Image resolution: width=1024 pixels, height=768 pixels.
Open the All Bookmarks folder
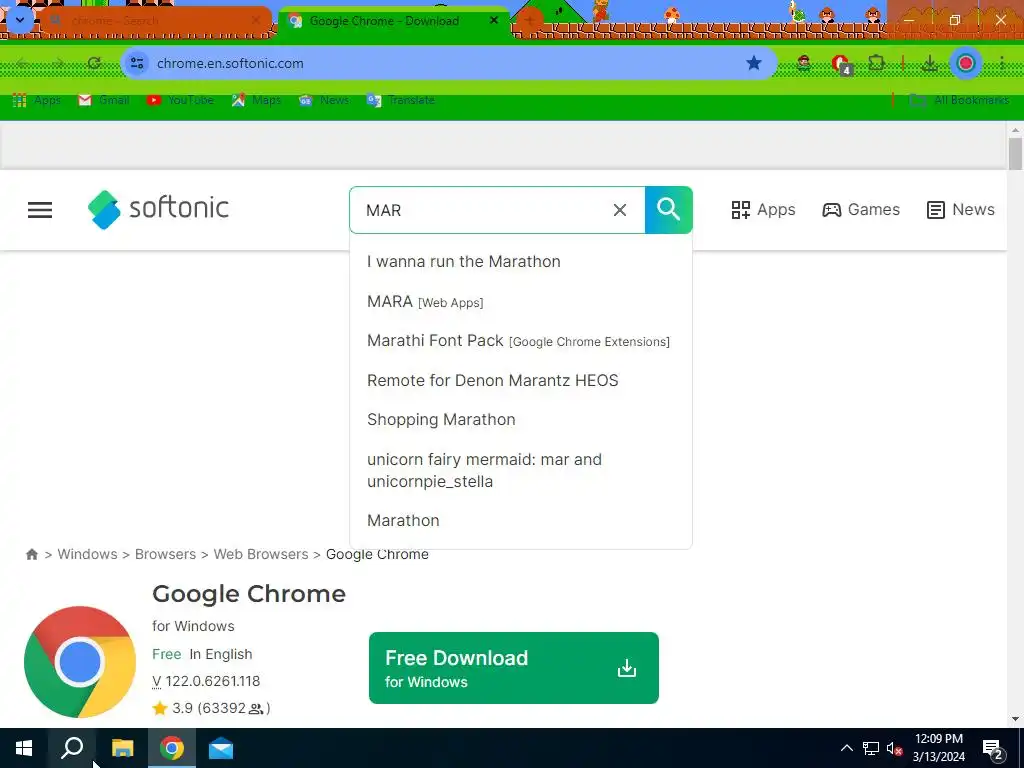click(x=959, y=100)
